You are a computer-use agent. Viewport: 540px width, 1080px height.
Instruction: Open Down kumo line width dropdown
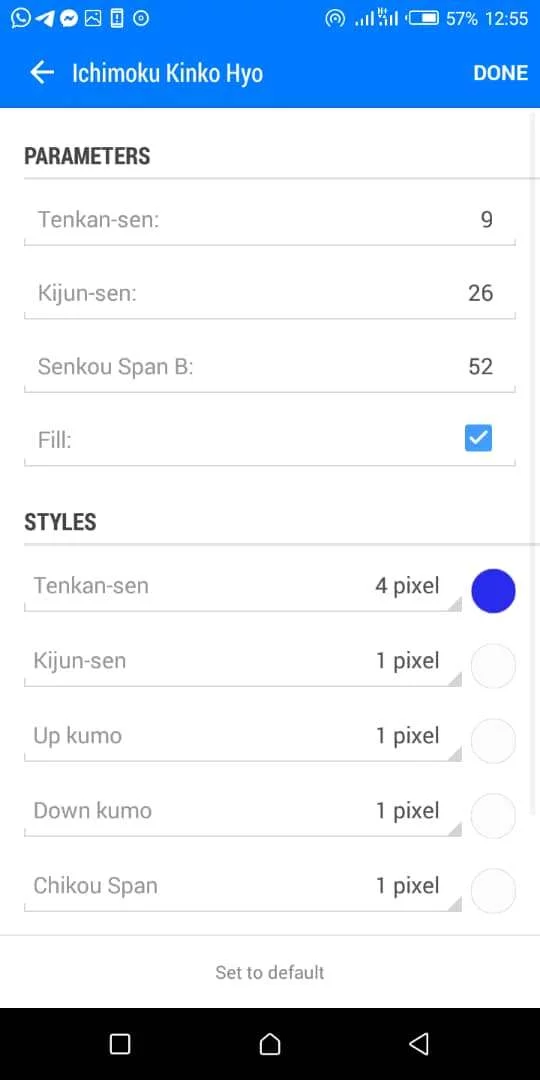click(242, 811)
